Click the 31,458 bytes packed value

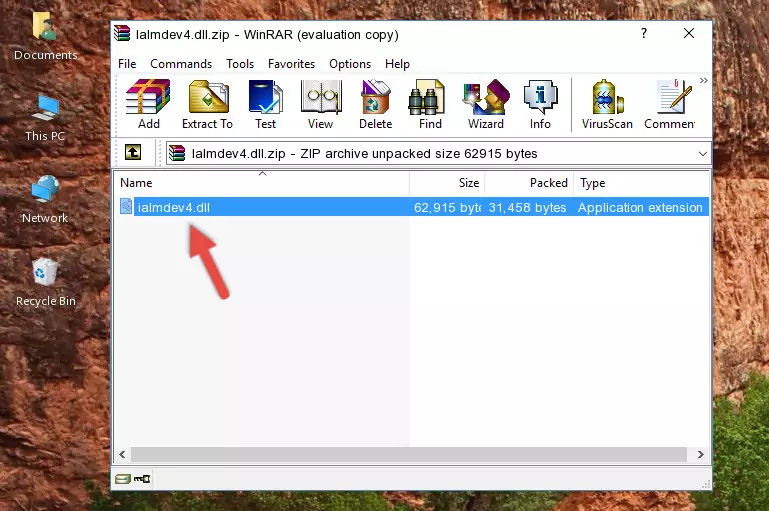click(x=527, y=207)
